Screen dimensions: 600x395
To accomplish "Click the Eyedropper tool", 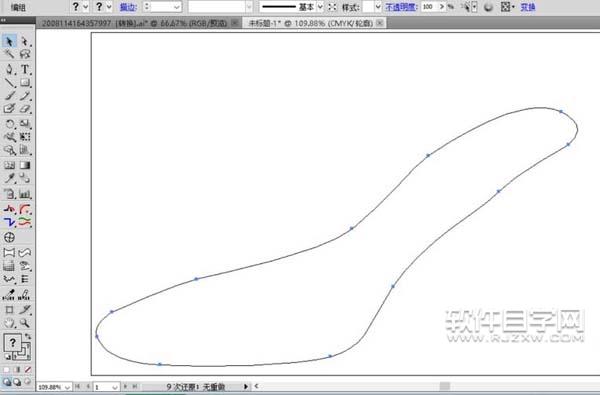I will pyautogui.click(x=9, y=178).
